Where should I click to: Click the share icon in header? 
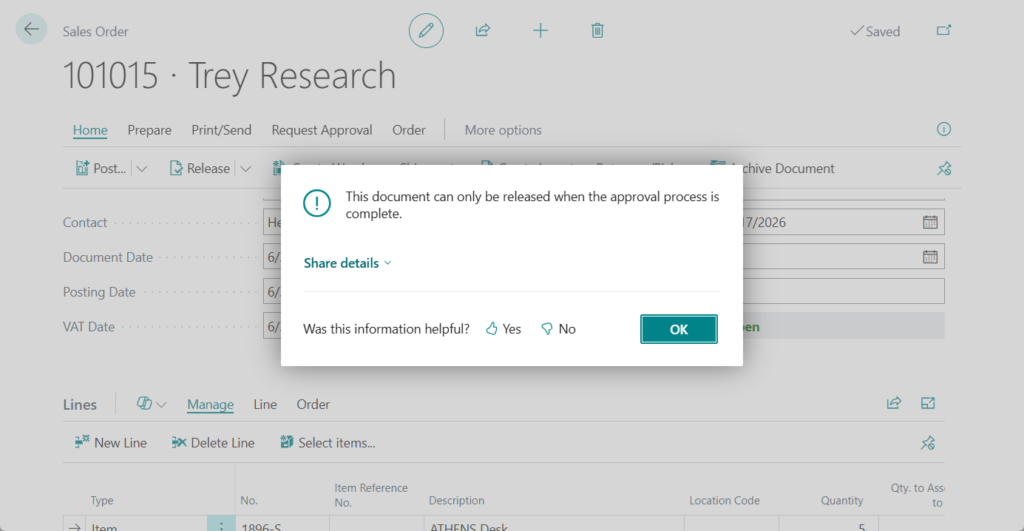click(x=483, y=31)
